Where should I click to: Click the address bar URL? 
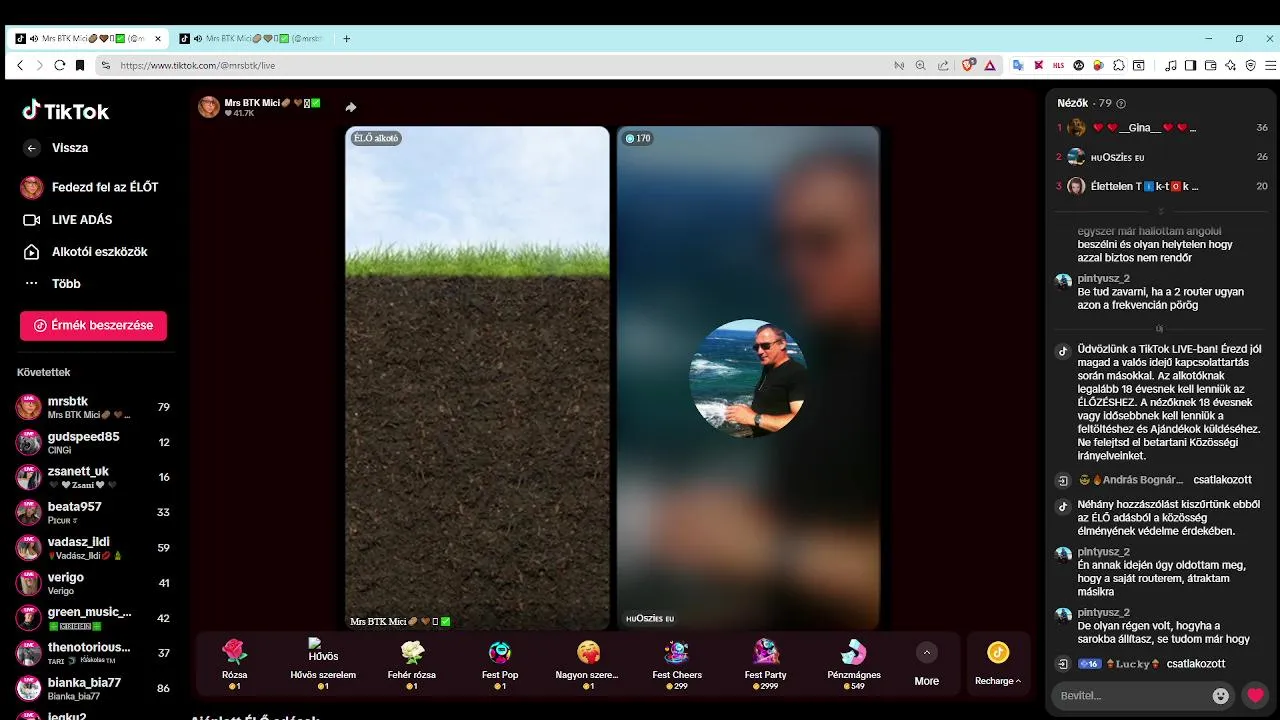197,65
